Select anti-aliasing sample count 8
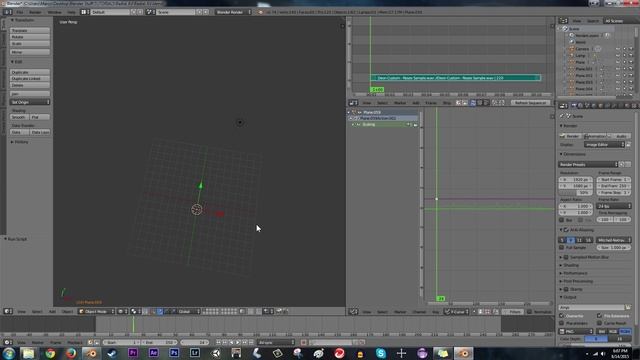The width and height of the screenshot is (640, 360). click(571, 240)
